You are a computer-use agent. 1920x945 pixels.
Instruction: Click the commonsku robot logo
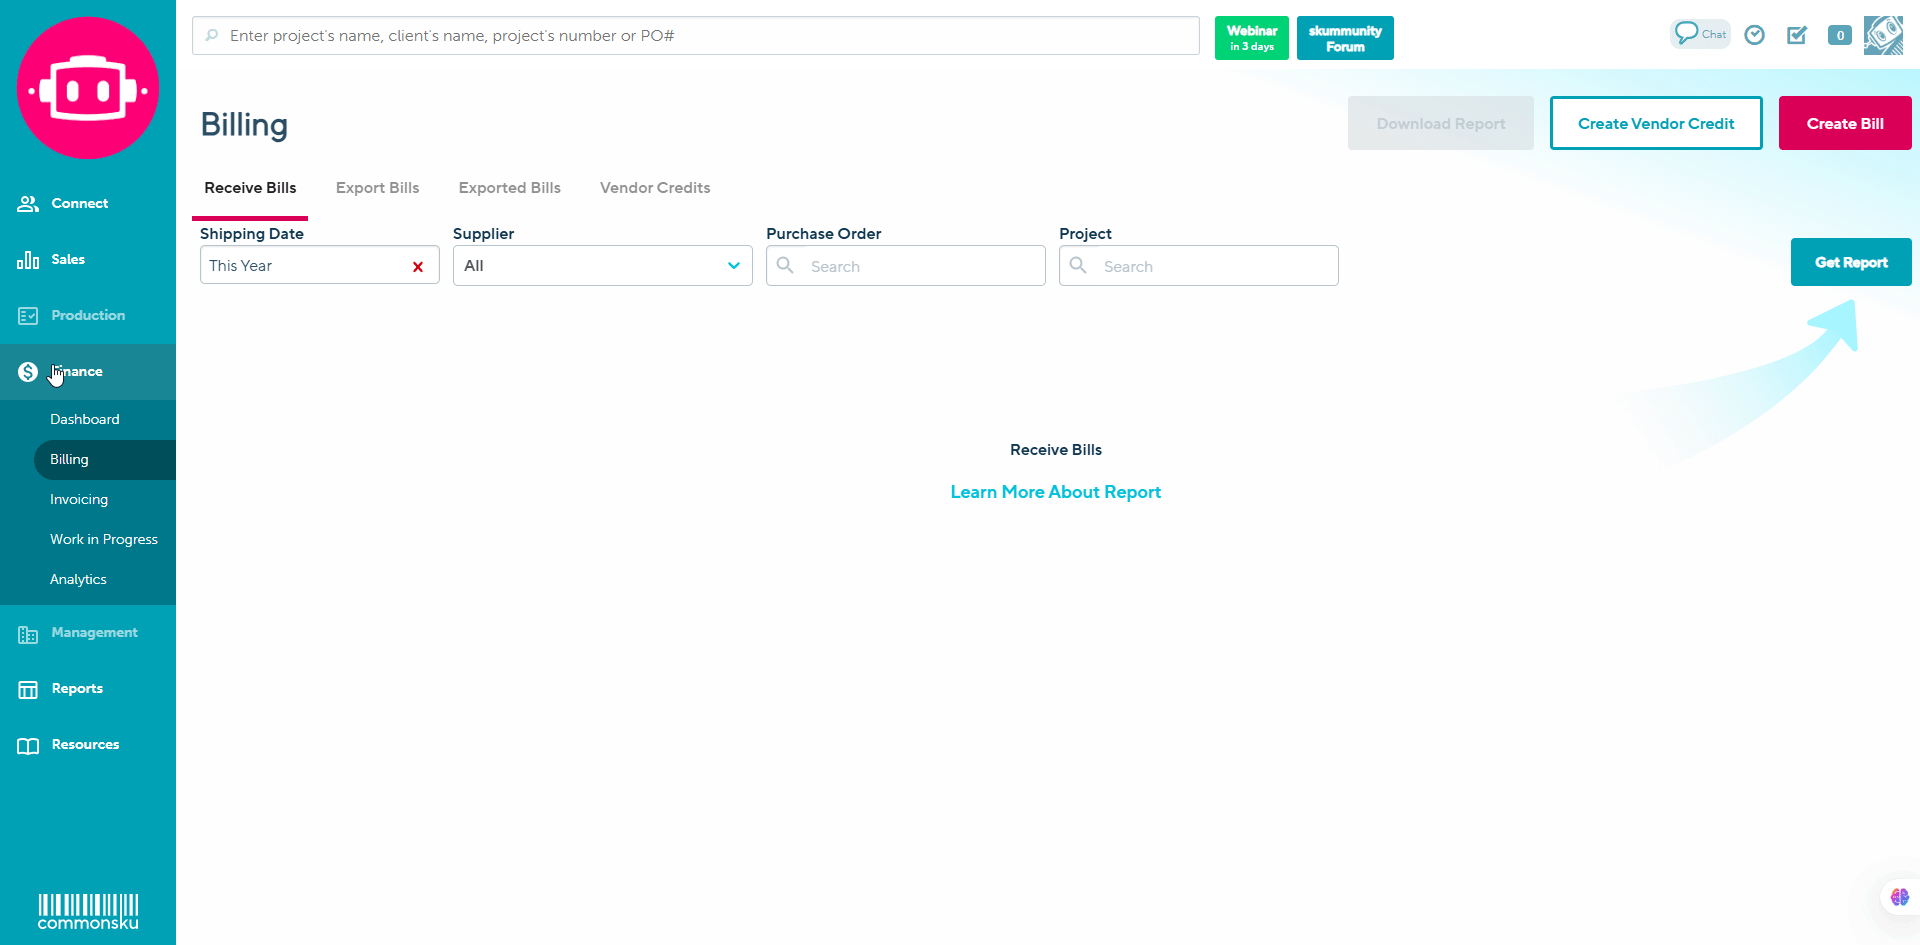[x=88, y=88]
